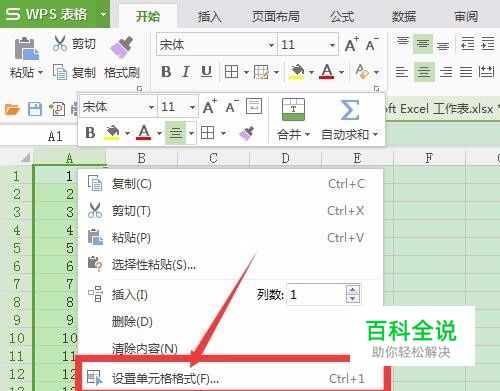This screenshot has width=500, height=391.
Task: Open the WPS application menu arrow
Action: tap(103, 14)
